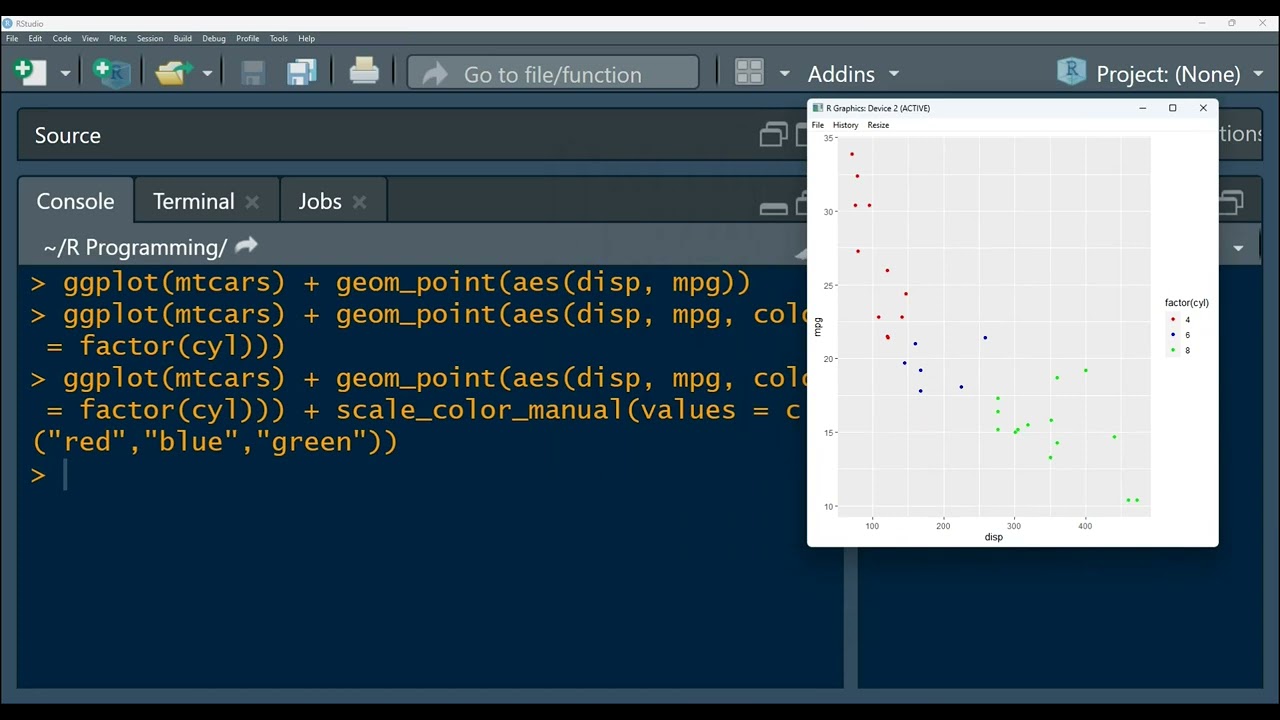
Task: Create a new file with the plus icon
Action: coord(30,72)
